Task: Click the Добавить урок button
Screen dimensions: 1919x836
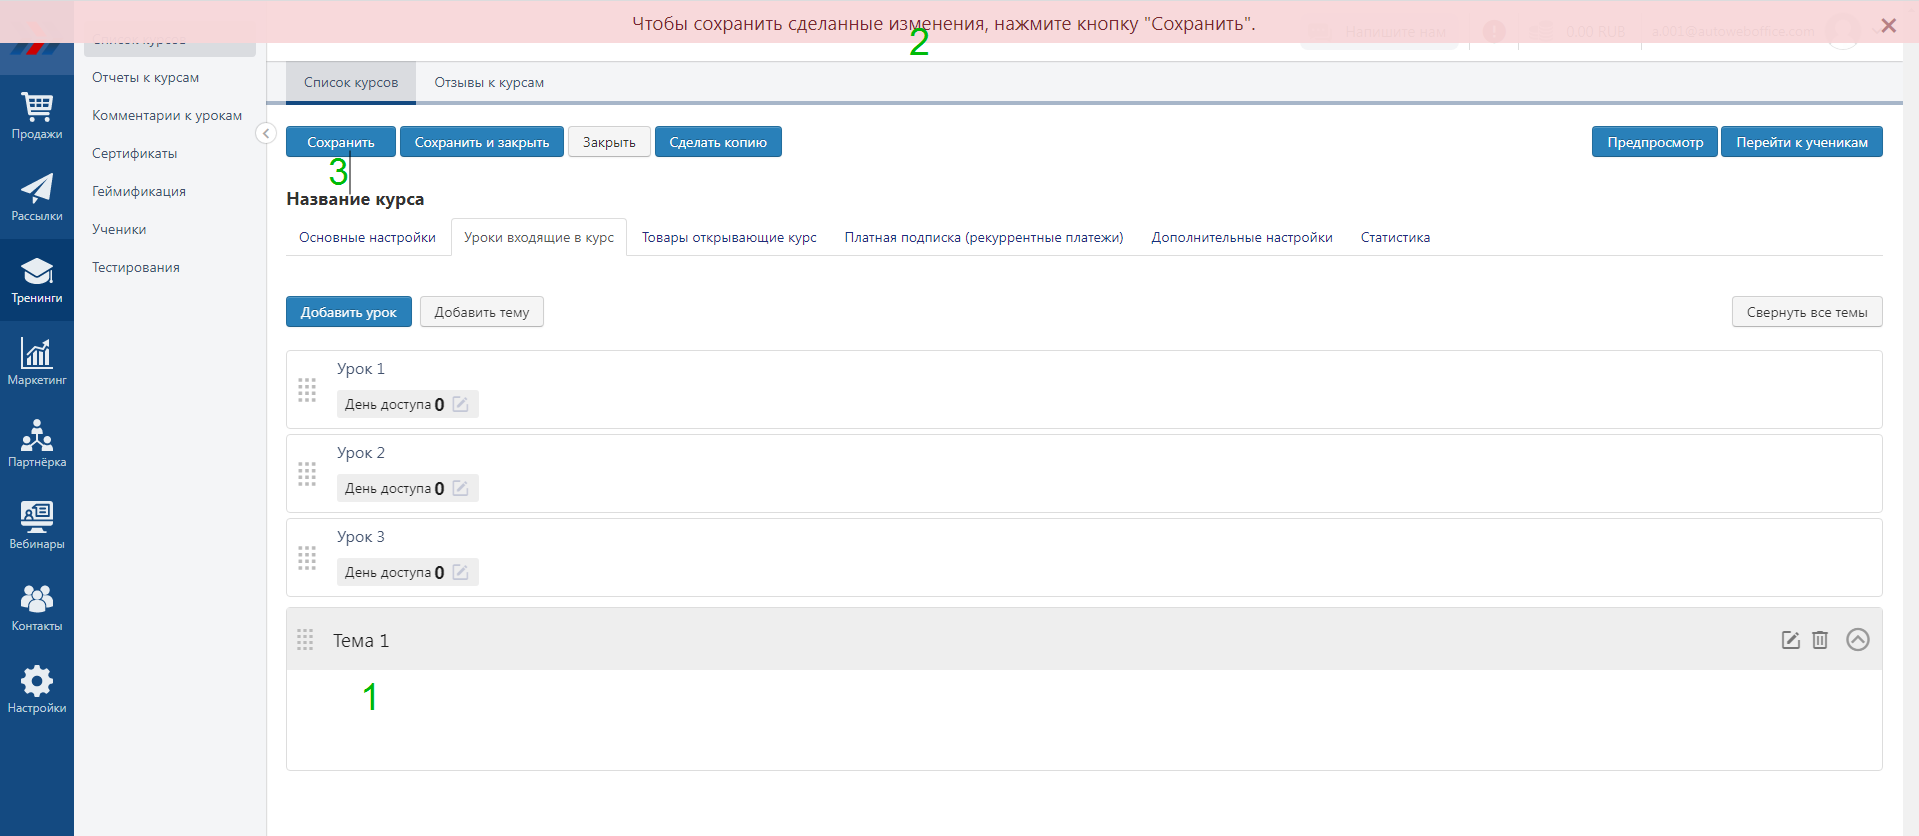Action: 348,312
